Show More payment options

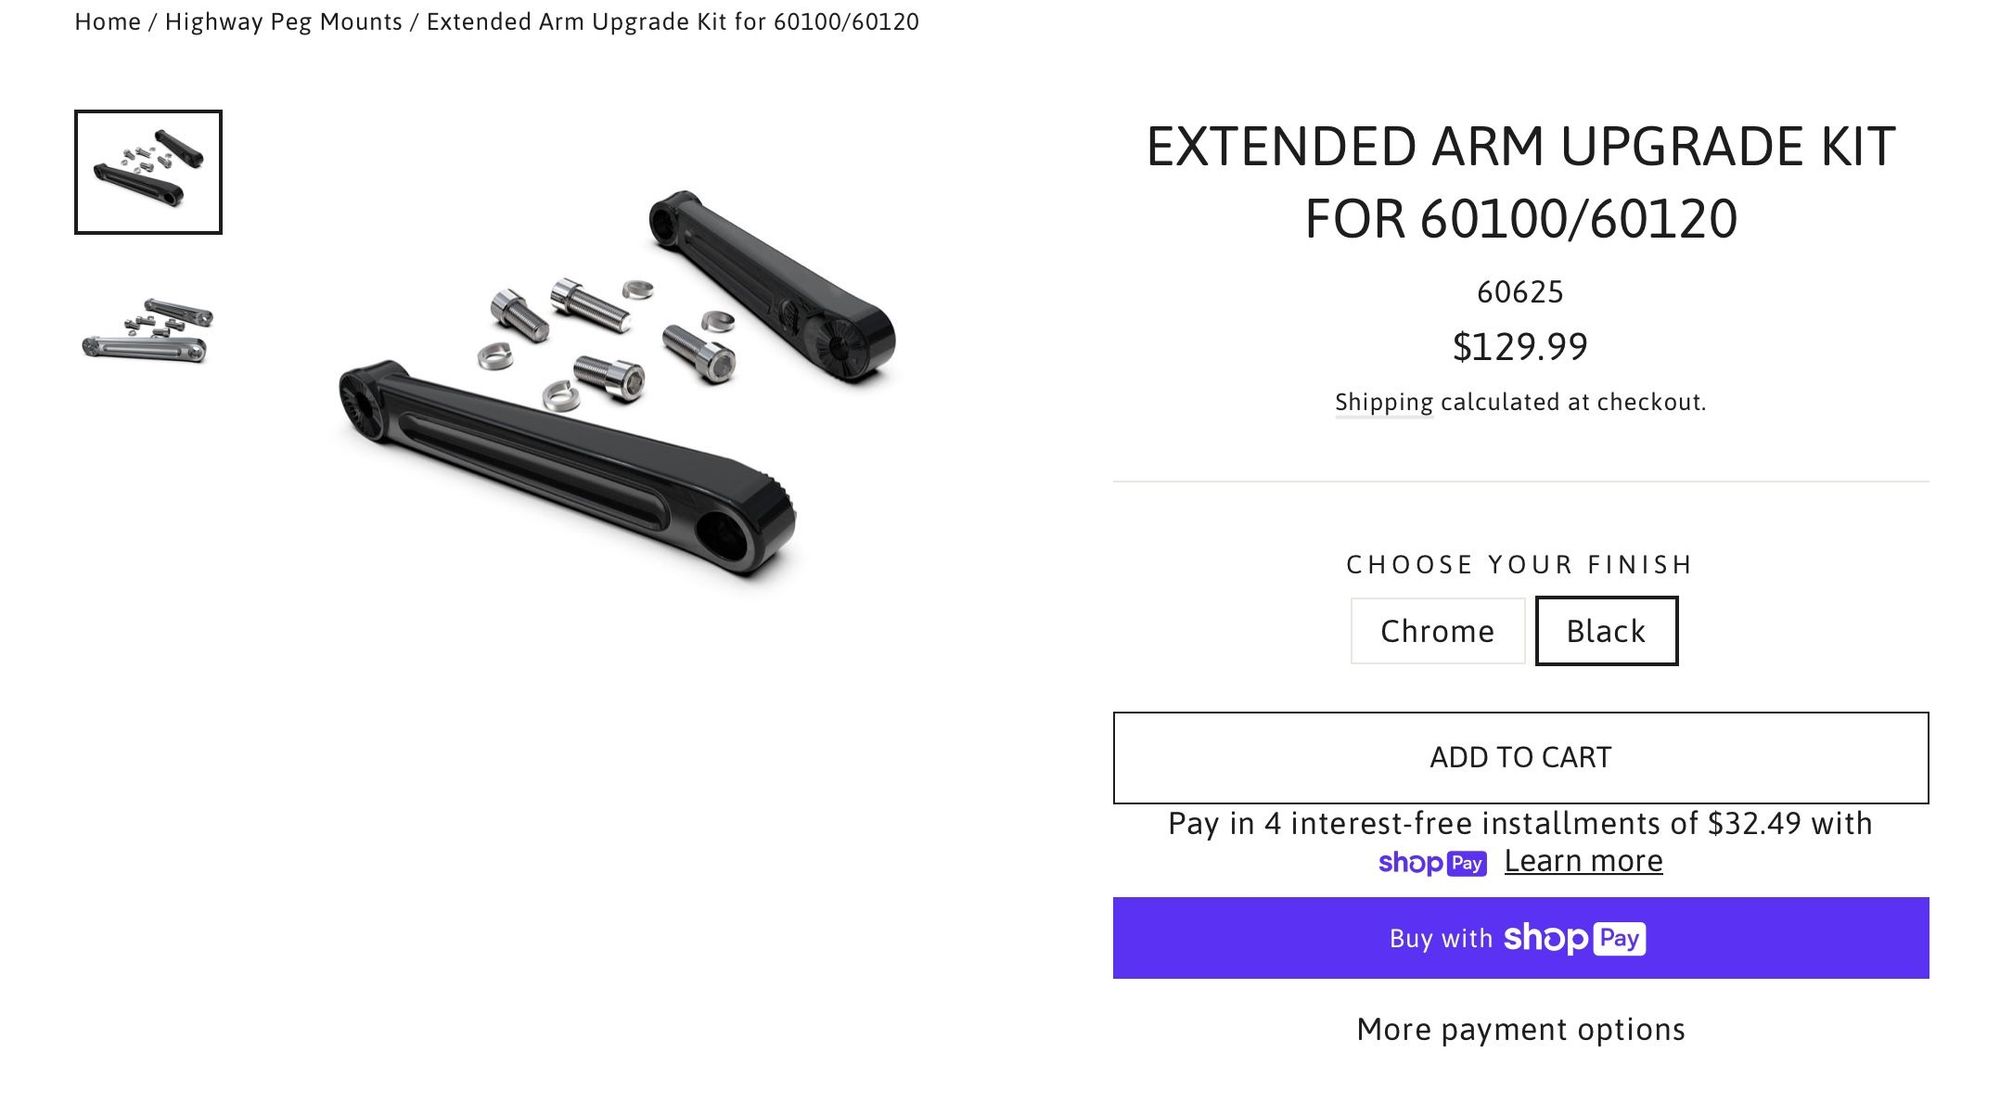[1520, 1029]
